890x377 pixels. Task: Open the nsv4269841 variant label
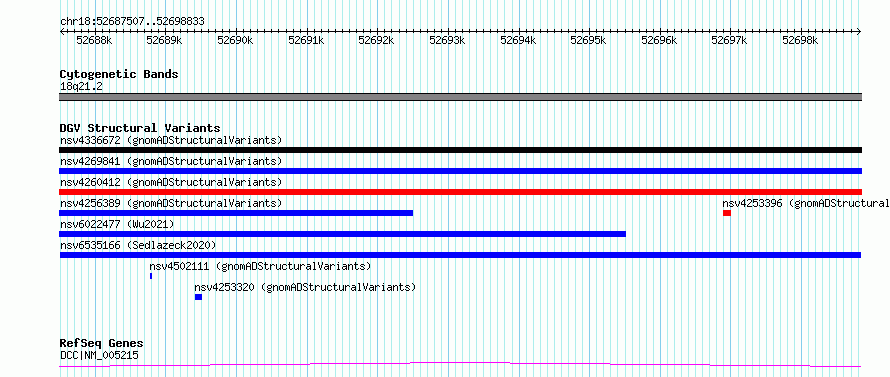(x=171, y=161)
